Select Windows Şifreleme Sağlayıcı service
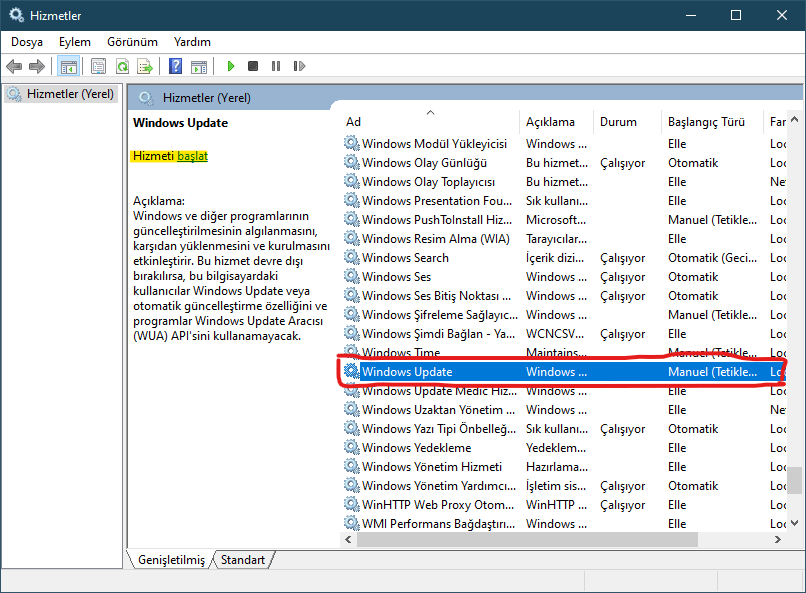Viewport: 806px width, 593px height. [564, 315]
